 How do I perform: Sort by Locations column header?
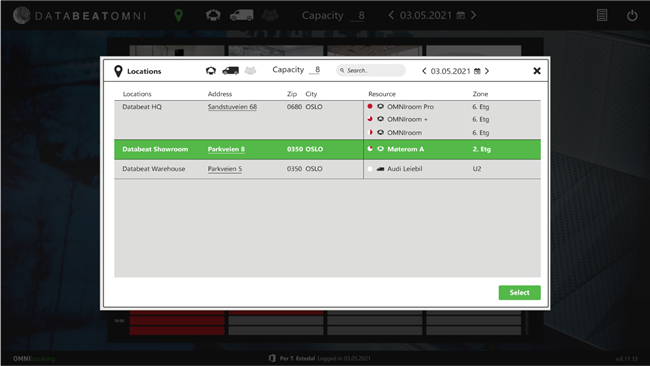coord(137,94)
